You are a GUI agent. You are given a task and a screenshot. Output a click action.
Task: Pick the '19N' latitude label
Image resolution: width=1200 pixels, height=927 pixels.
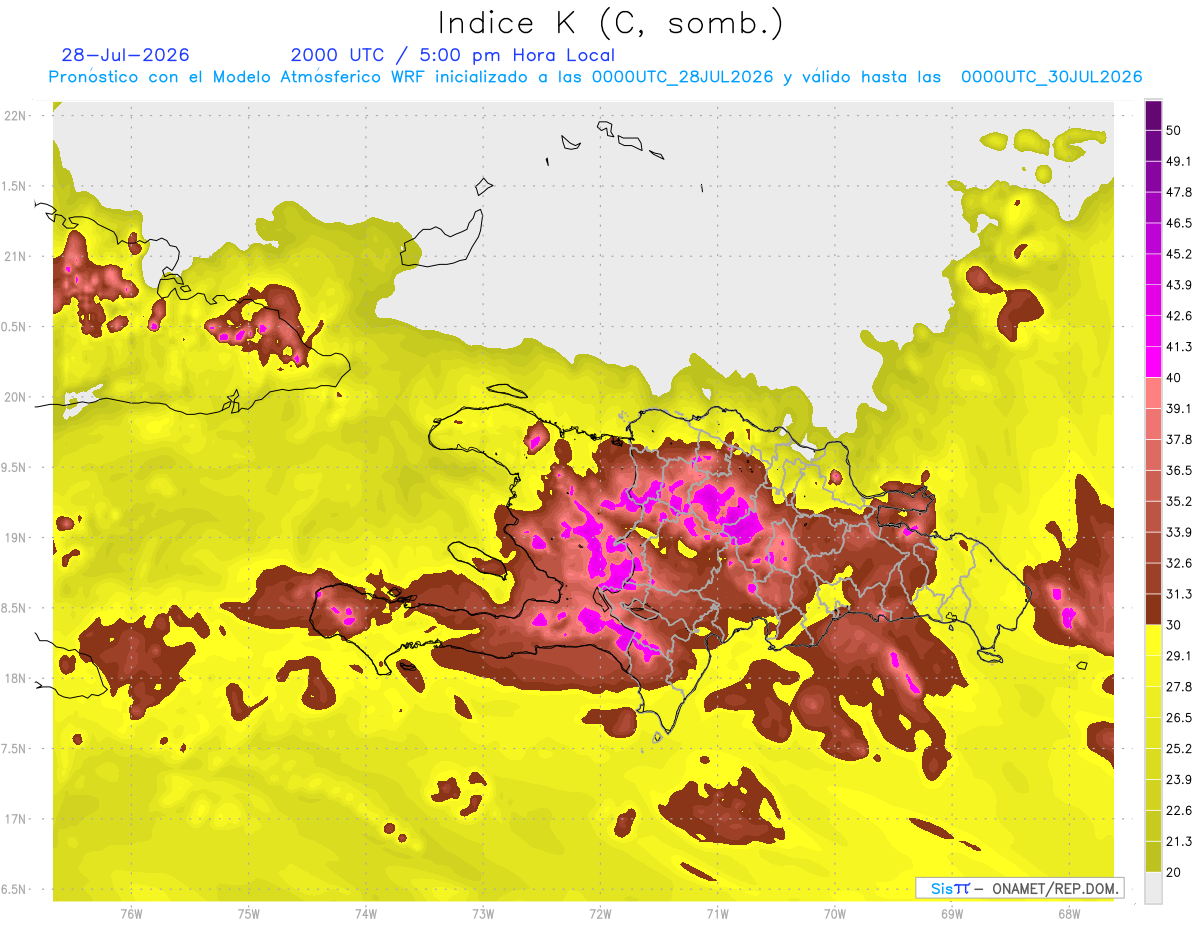click(x=17, y=538)
